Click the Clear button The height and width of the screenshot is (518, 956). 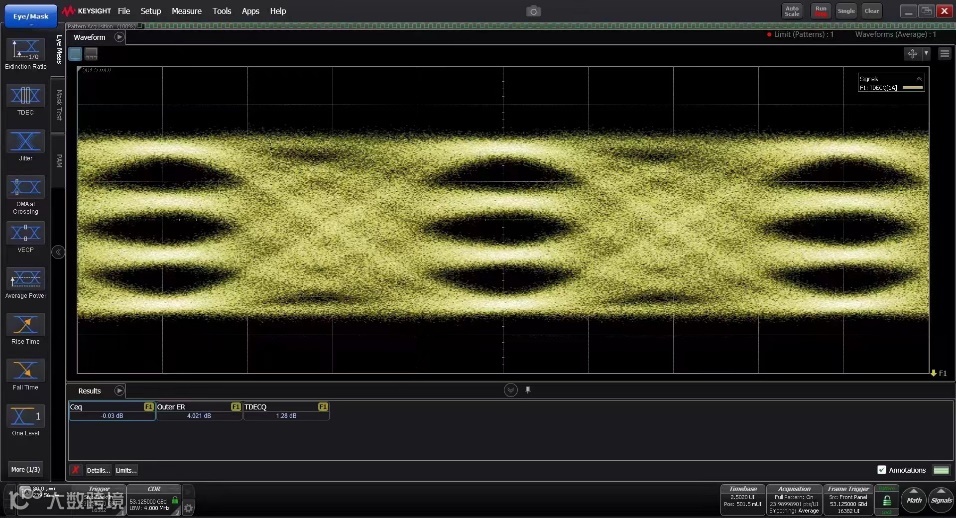tap(872, 11)
